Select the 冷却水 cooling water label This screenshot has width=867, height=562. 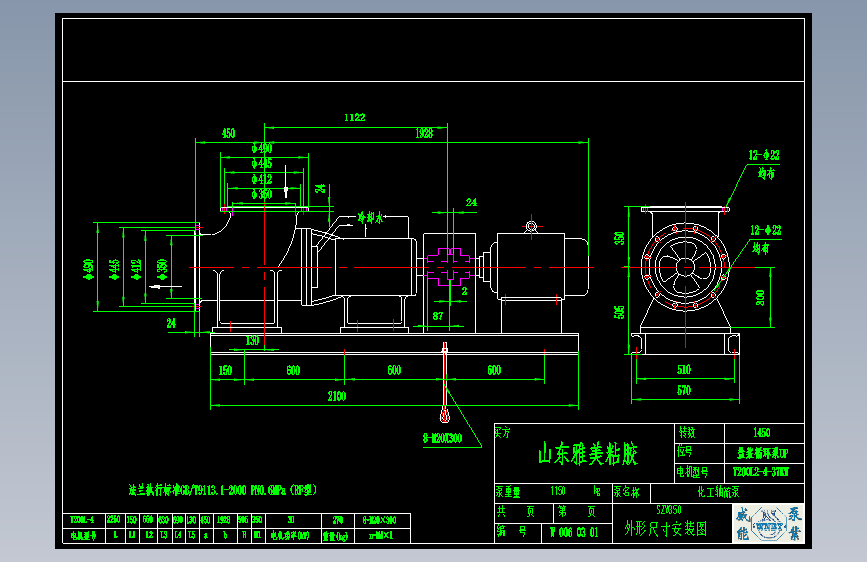370,218
